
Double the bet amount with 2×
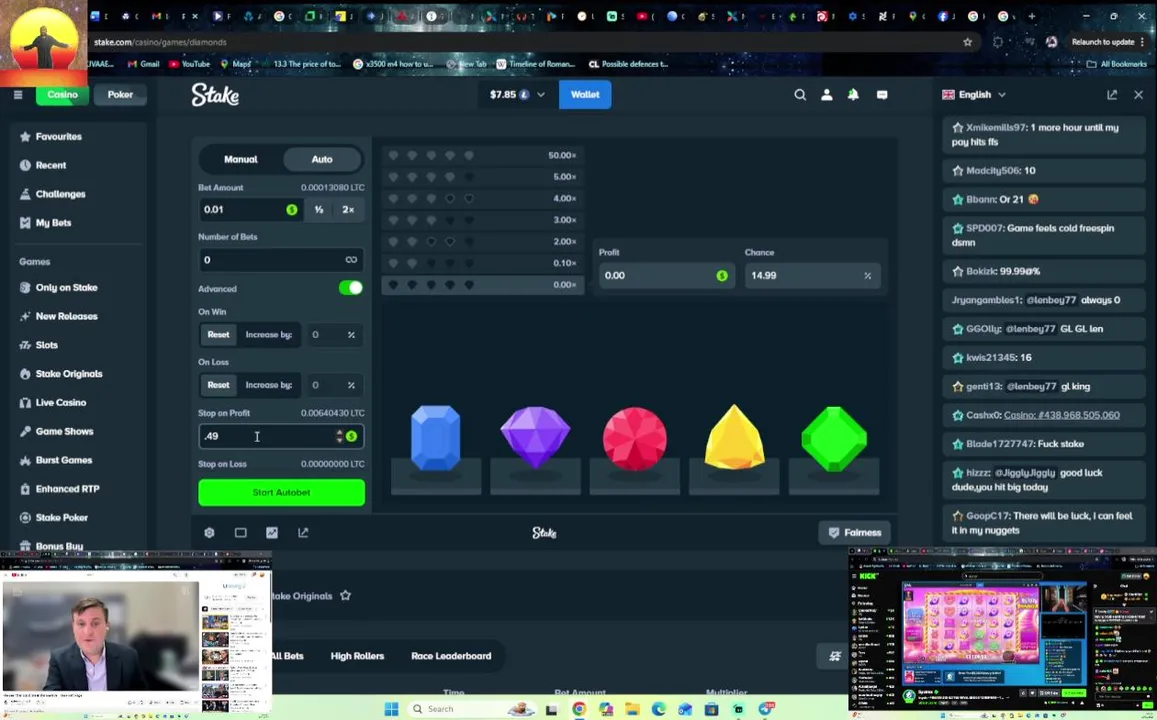point(348,210)
